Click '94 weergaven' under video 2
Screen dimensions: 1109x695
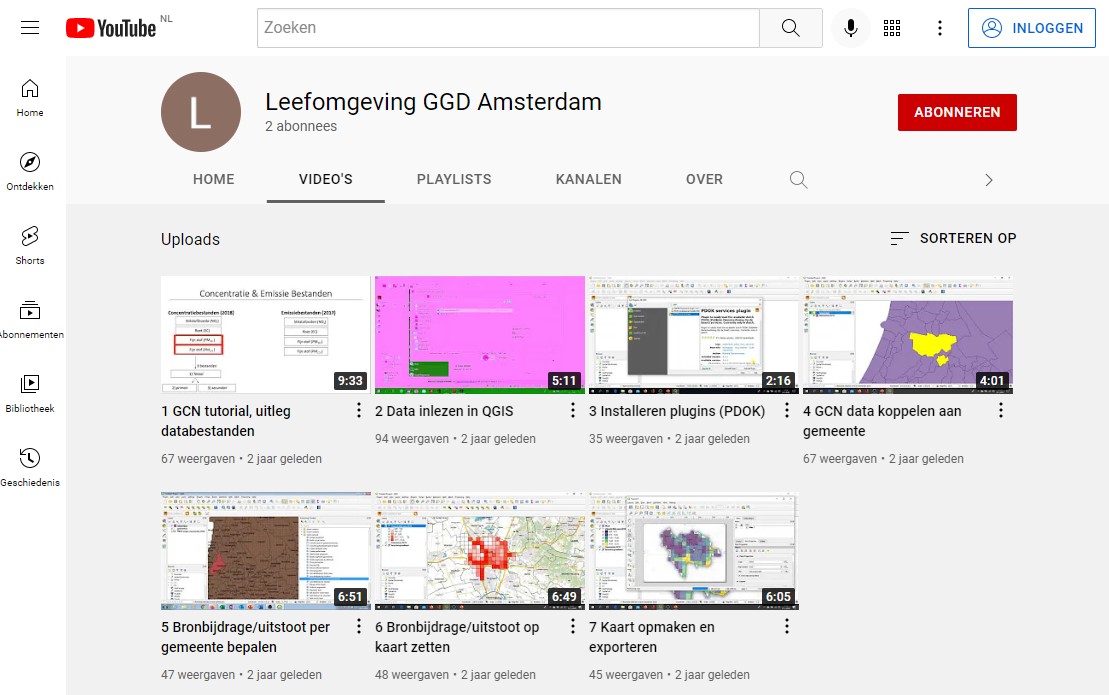412,438
